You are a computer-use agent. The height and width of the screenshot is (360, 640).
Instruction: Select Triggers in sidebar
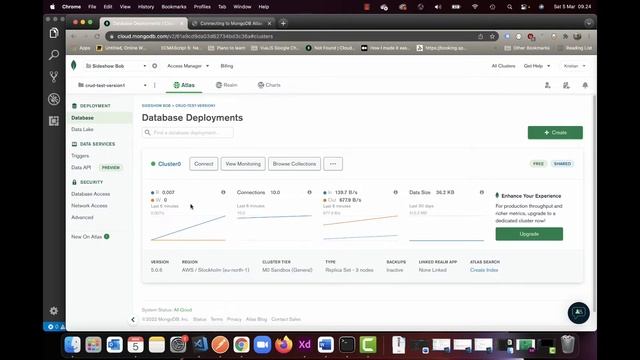pyautogui.click(x=80, y=156)
